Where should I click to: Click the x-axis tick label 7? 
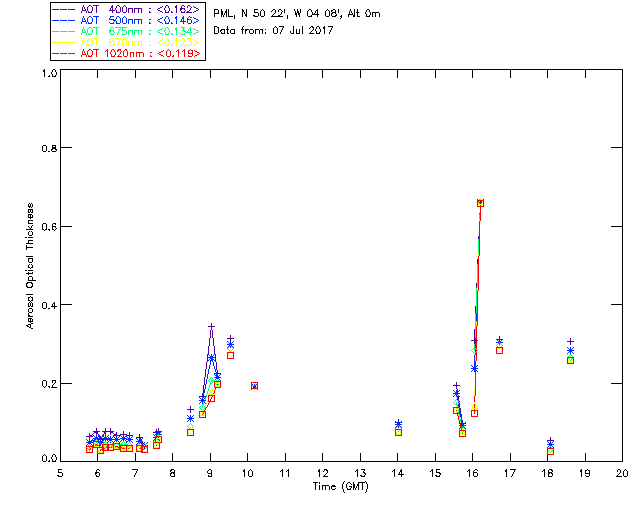pyautogui.click(x=135, y=473)
